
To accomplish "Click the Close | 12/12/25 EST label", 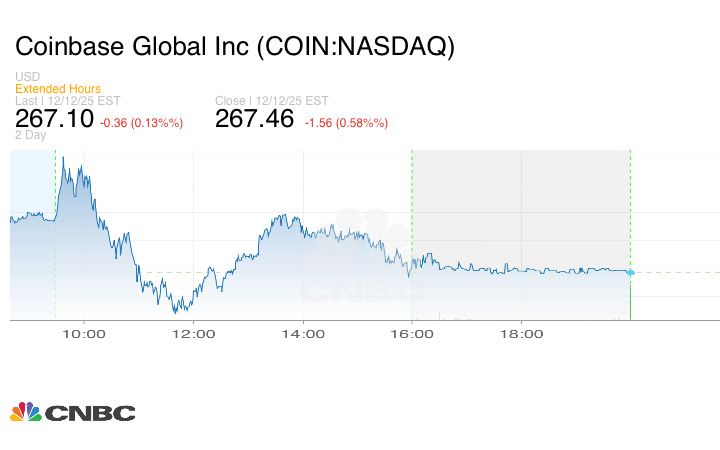I will pos(273,100).
